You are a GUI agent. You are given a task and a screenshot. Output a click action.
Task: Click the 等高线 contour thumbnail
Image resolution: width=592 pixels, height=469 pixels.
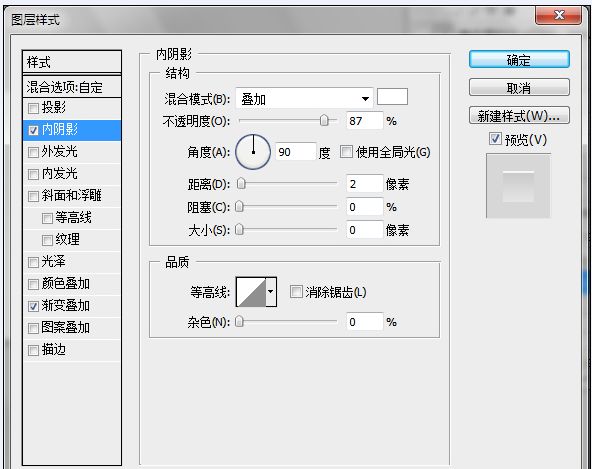click(251, 292)
